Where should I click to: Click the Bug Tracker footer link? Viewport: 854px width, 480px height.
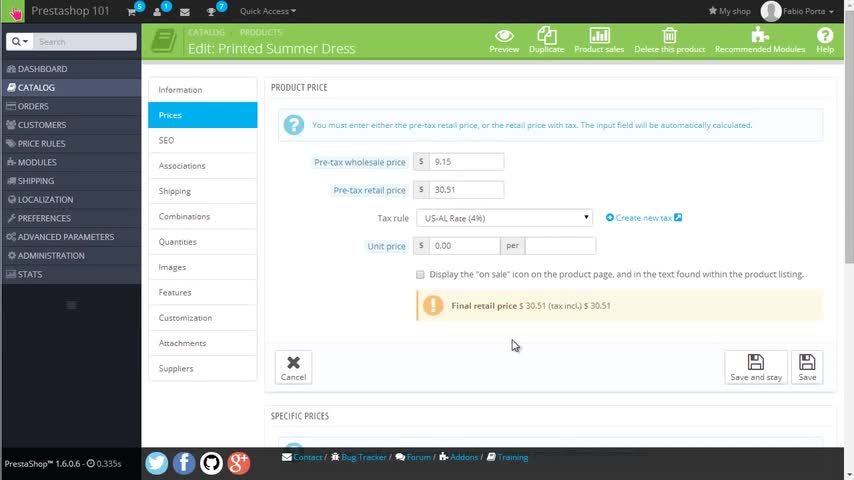coord(359,457)
